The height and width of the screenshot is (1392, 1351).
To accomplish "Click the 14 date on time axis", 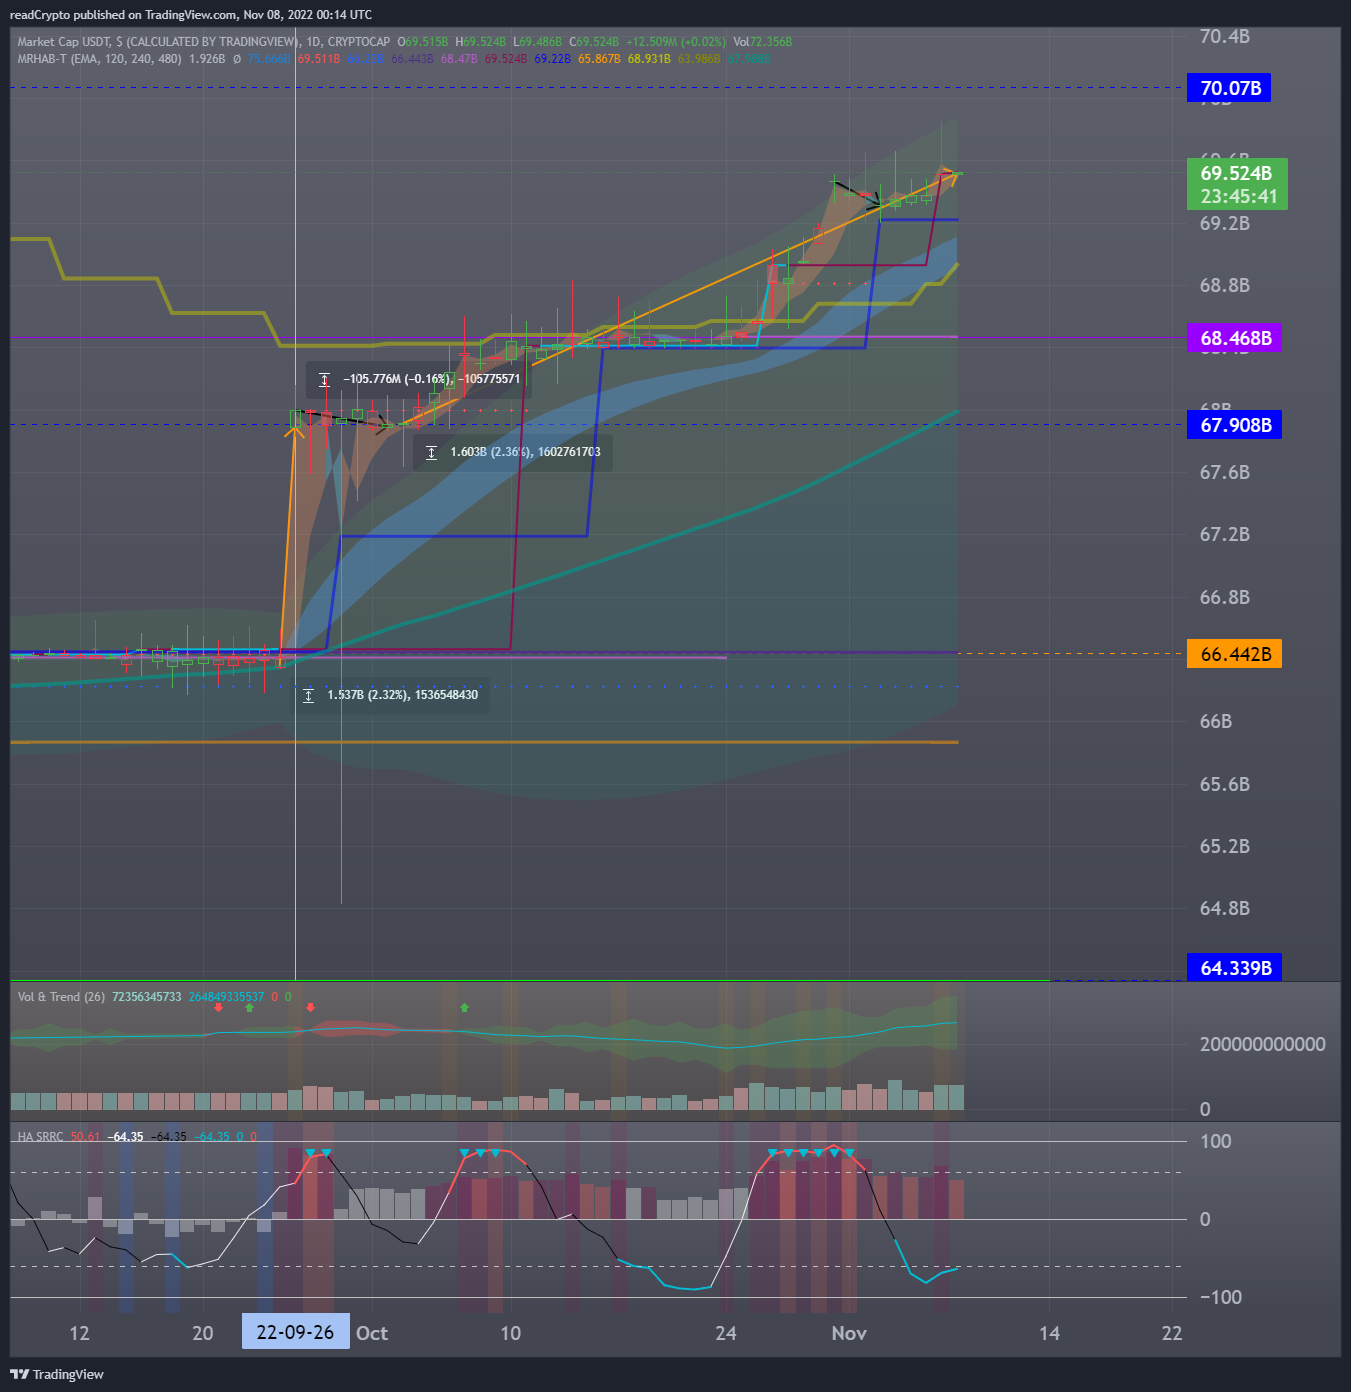I will 1049,1333.
